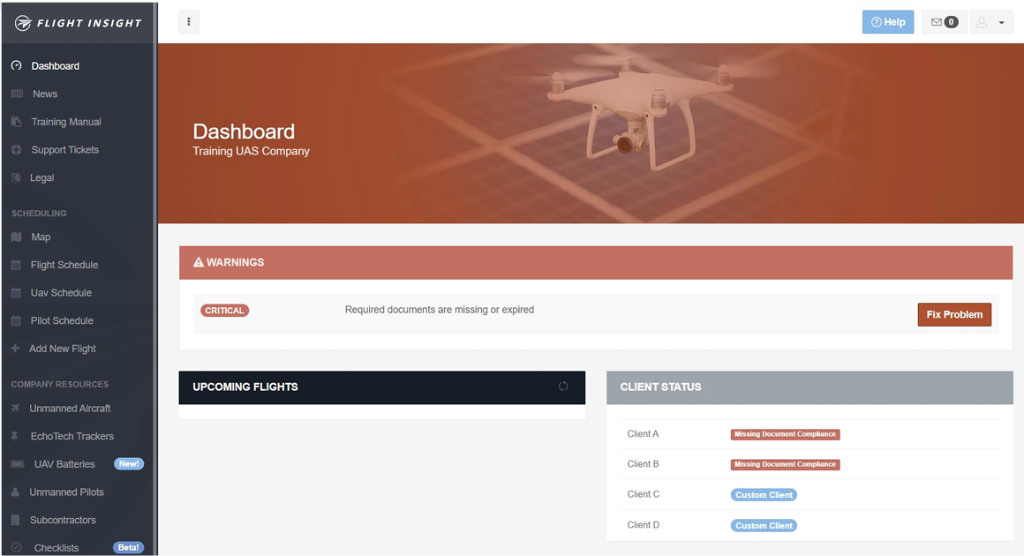Click the CLIENT STATUS panel header
The image size is (1024, 556).
[810, 387]
